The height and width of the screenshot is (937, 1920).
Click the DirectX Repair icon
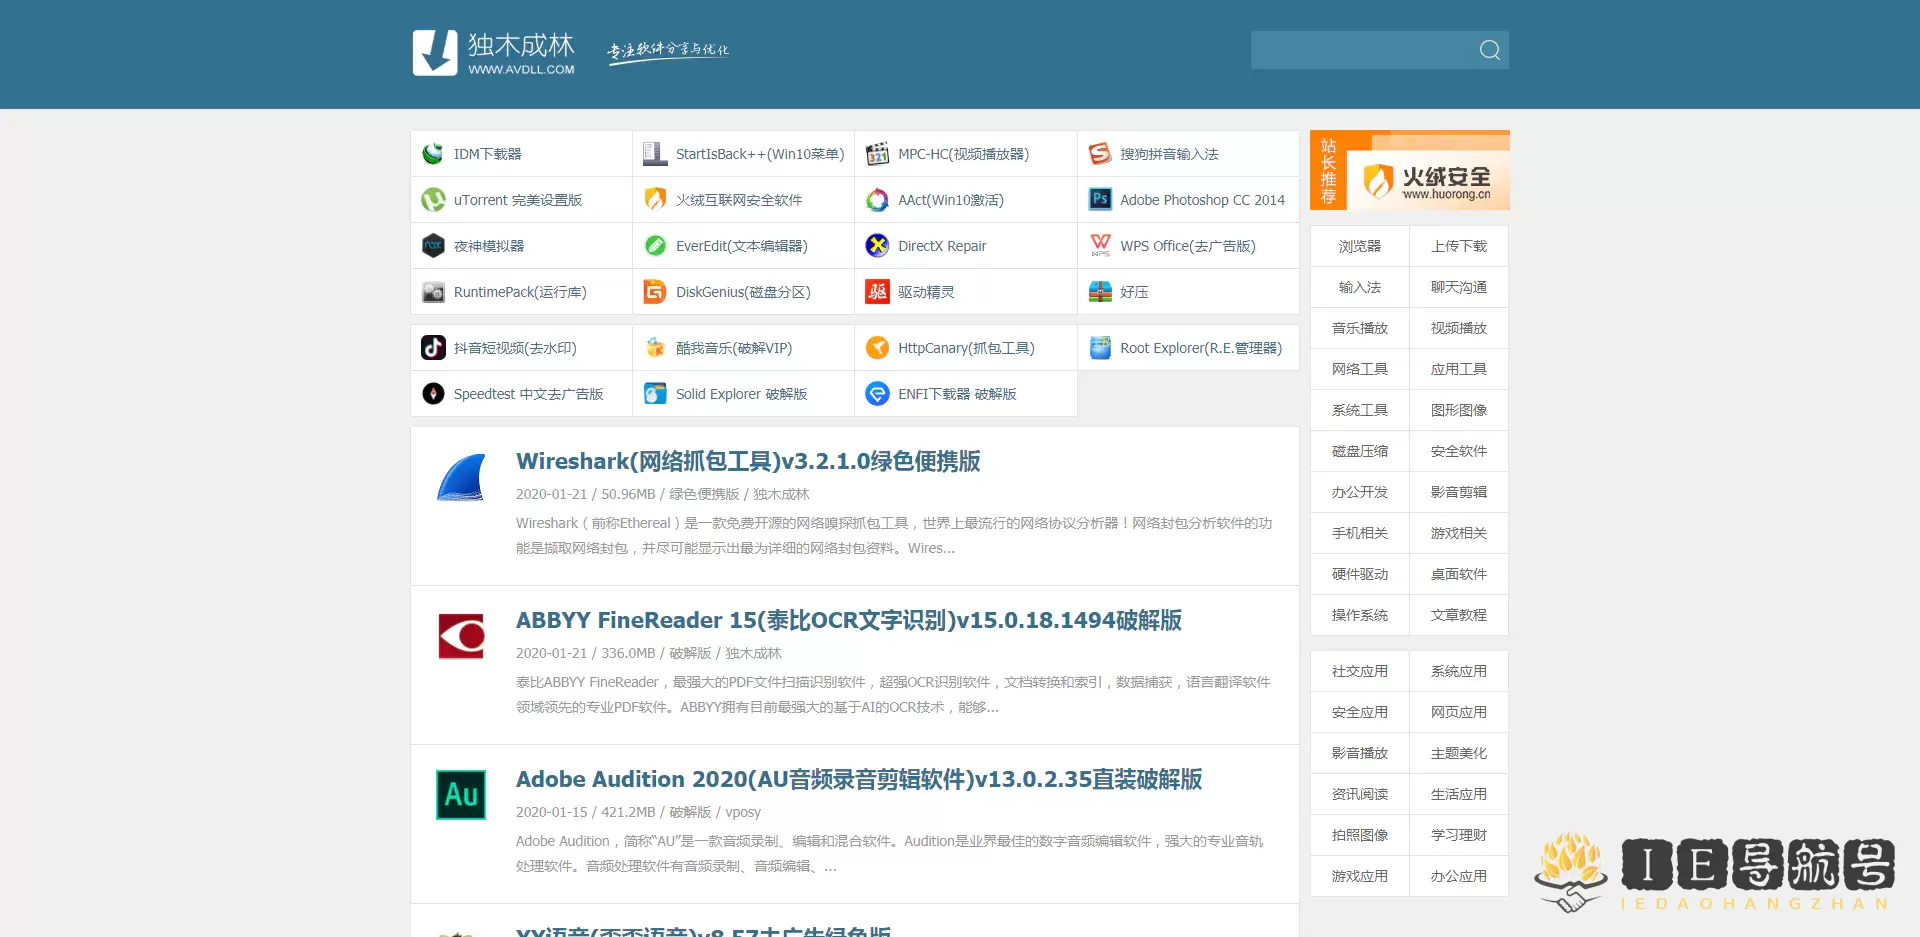click(877, 246)
